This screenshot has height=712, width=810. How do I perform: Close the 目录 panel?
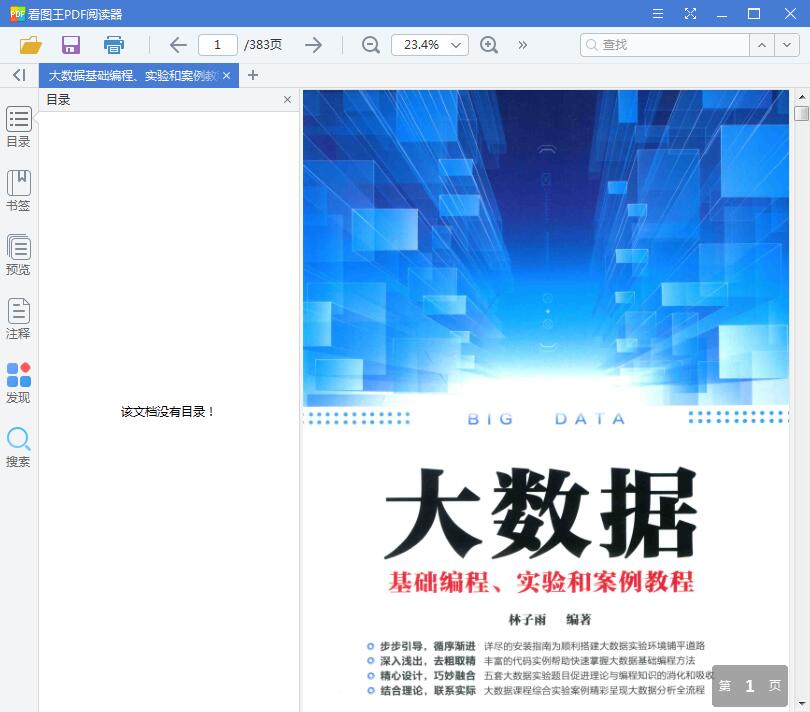[x=287, y=99]
